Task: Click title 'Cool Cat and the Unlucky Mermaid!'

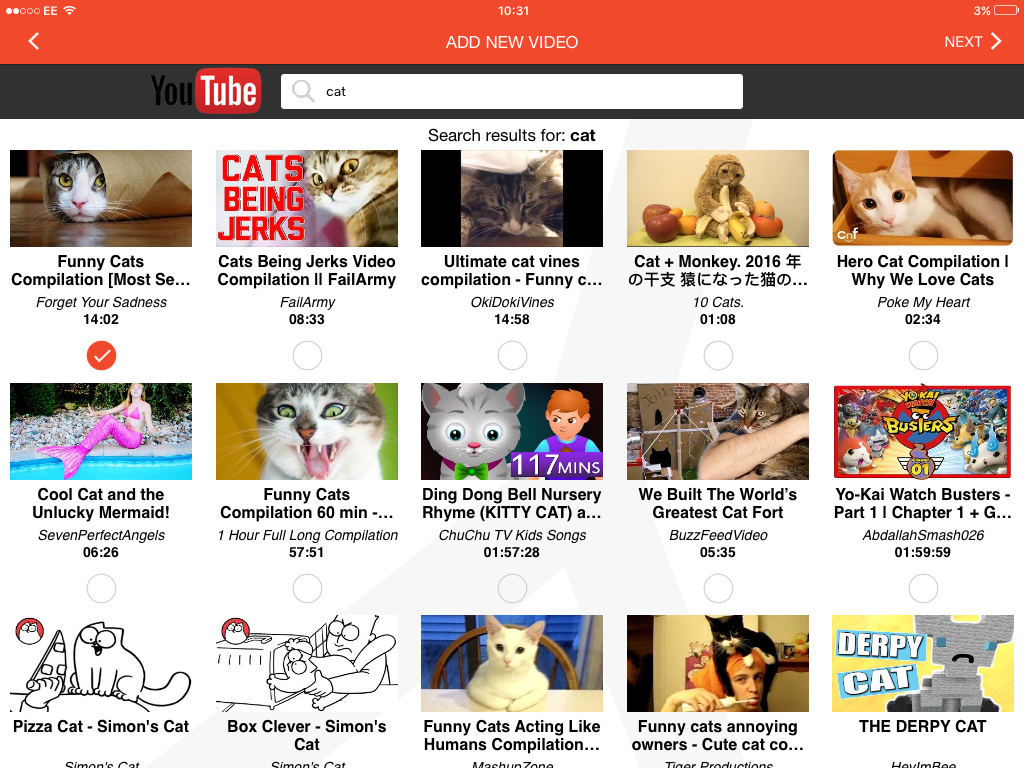Action: point(101,504)
